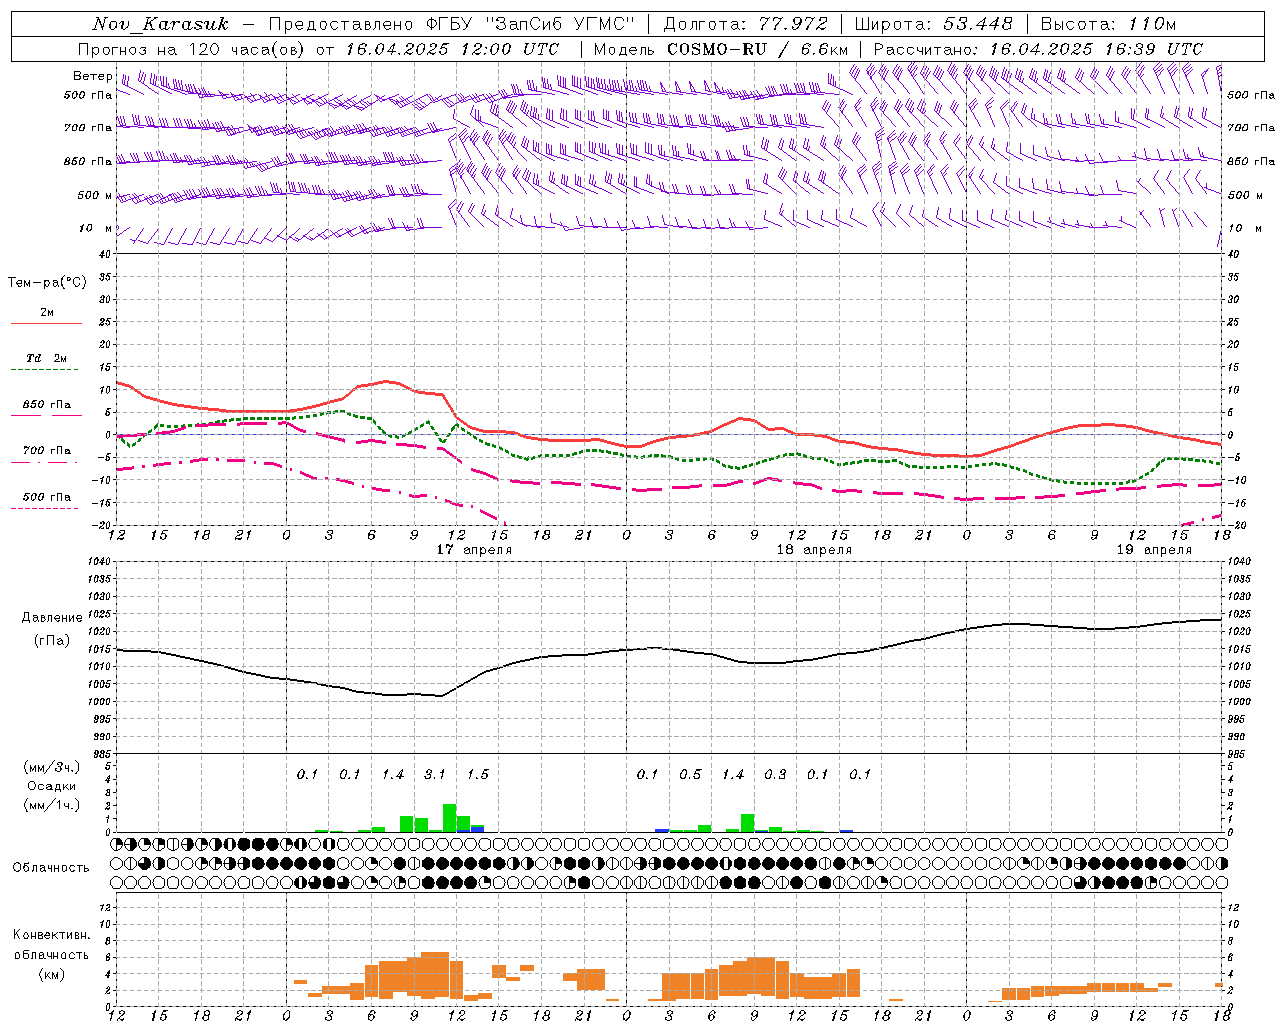Click the 700 гПа entry in temperature legend
1280x1024 pixels.
click(47, 451)
